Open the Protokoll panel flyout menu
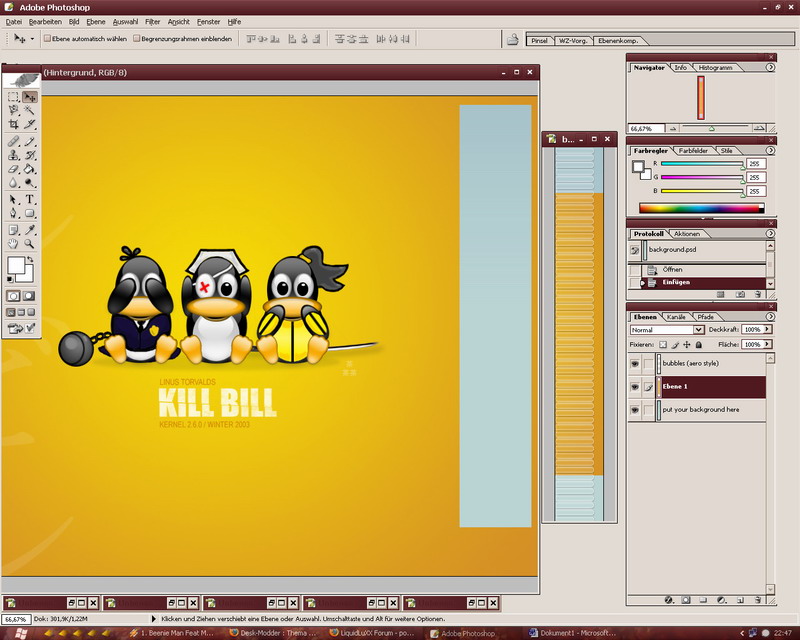Viewport: 800px width, 640px height. click(770, 234)
